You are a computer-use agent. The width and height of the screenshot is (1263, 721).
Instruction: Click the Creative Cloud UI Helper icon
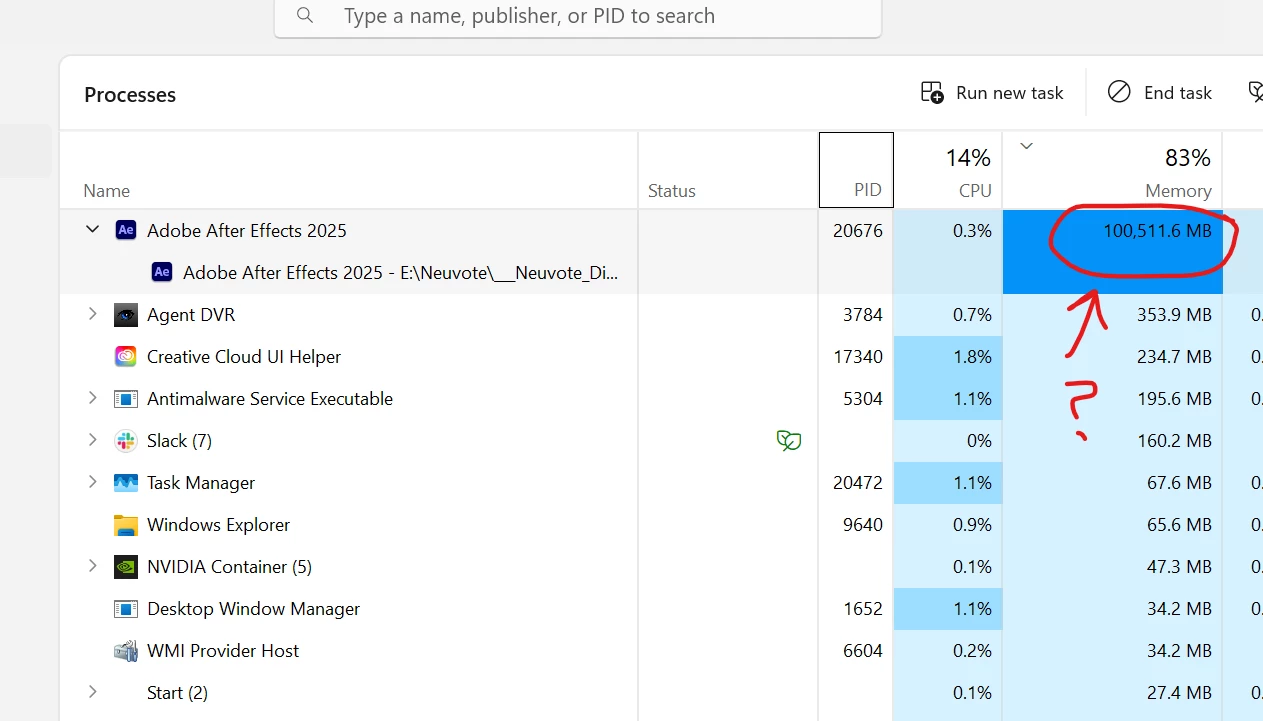pos(125,356)
